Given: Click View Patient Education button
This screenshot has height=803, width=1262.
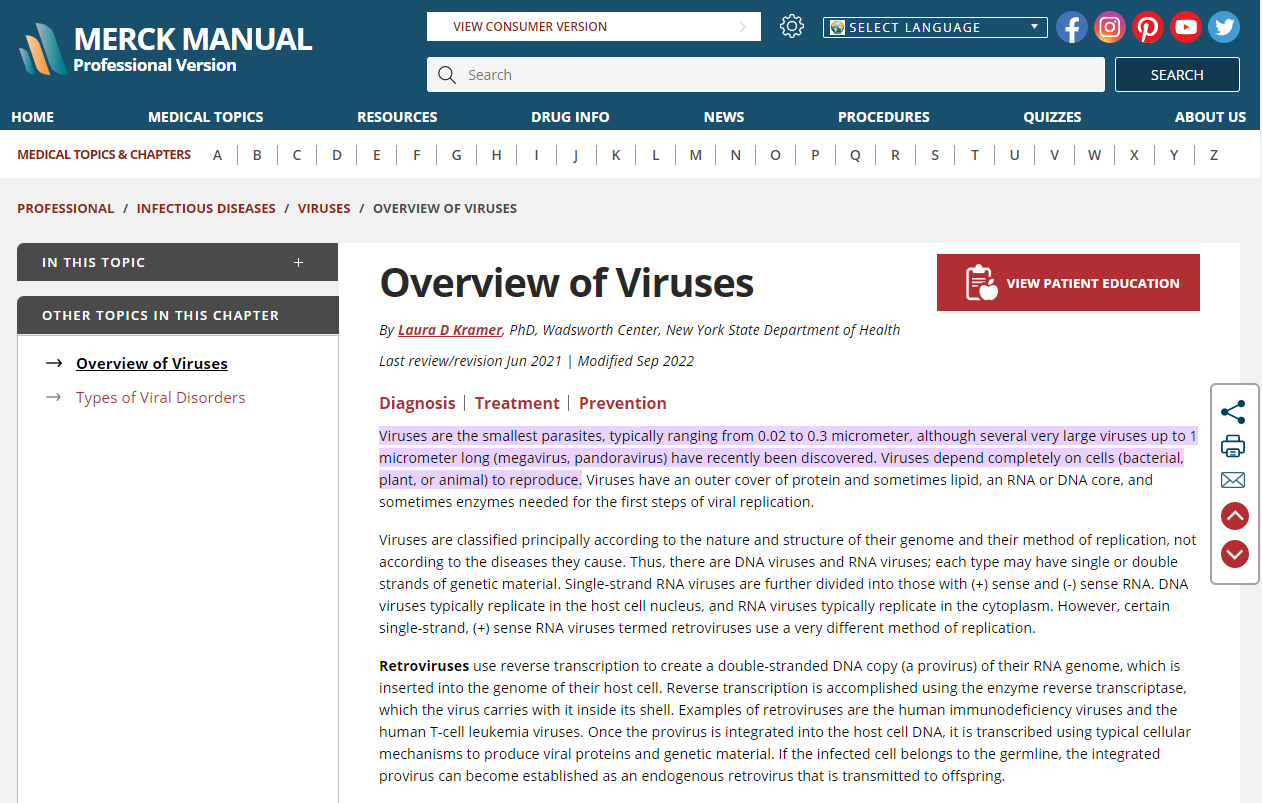Looking at the screenshot, I should tap(1068, 283).
